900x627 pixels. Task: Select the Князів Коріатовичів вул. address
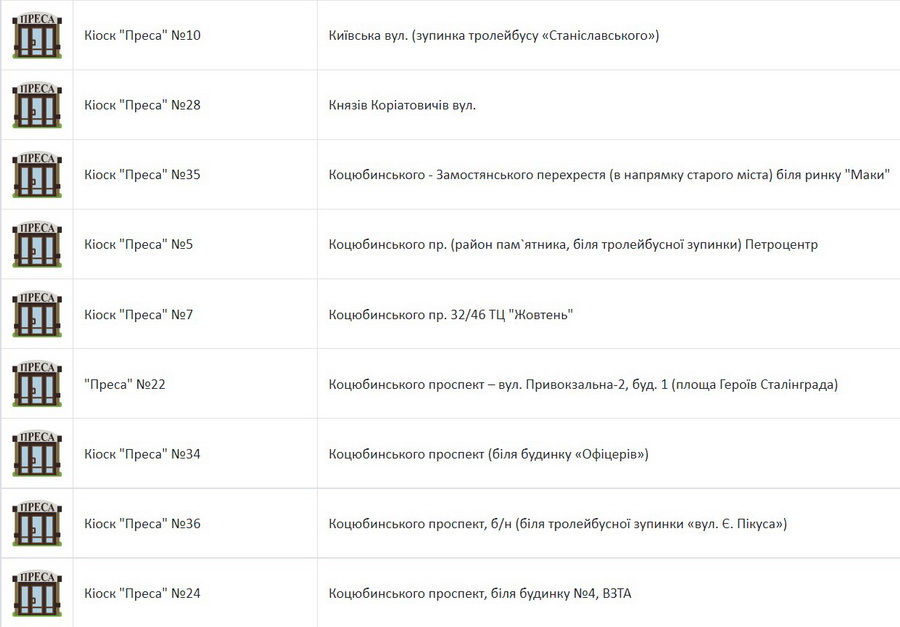[x=402, y=105]
